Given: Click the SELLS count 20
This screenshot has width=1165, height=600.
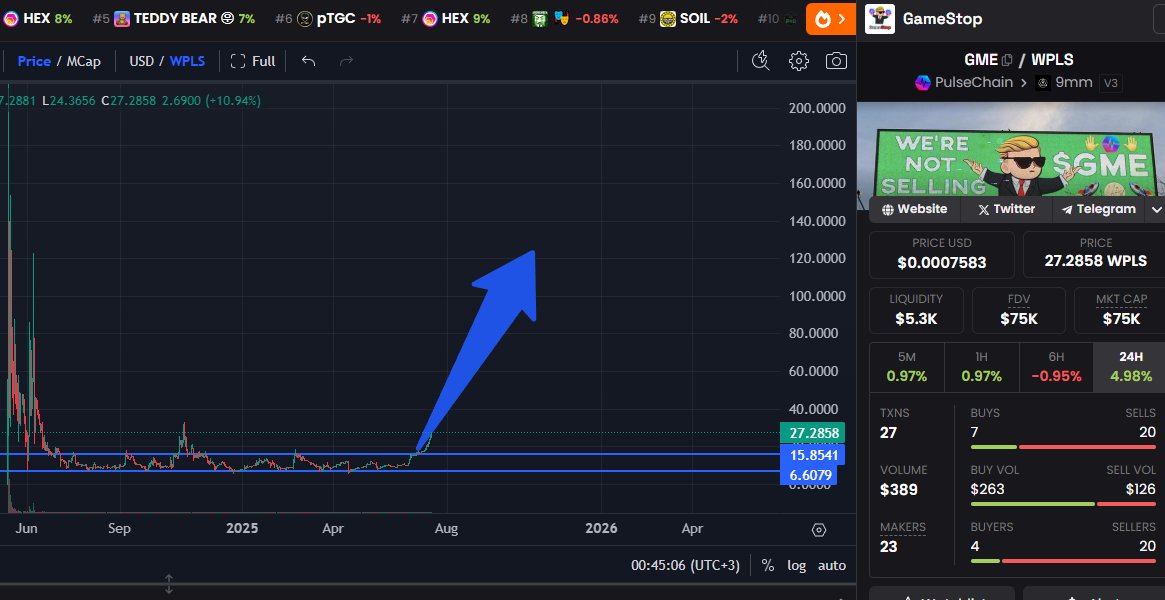Looking at the screenshot, I should 1146,432.
